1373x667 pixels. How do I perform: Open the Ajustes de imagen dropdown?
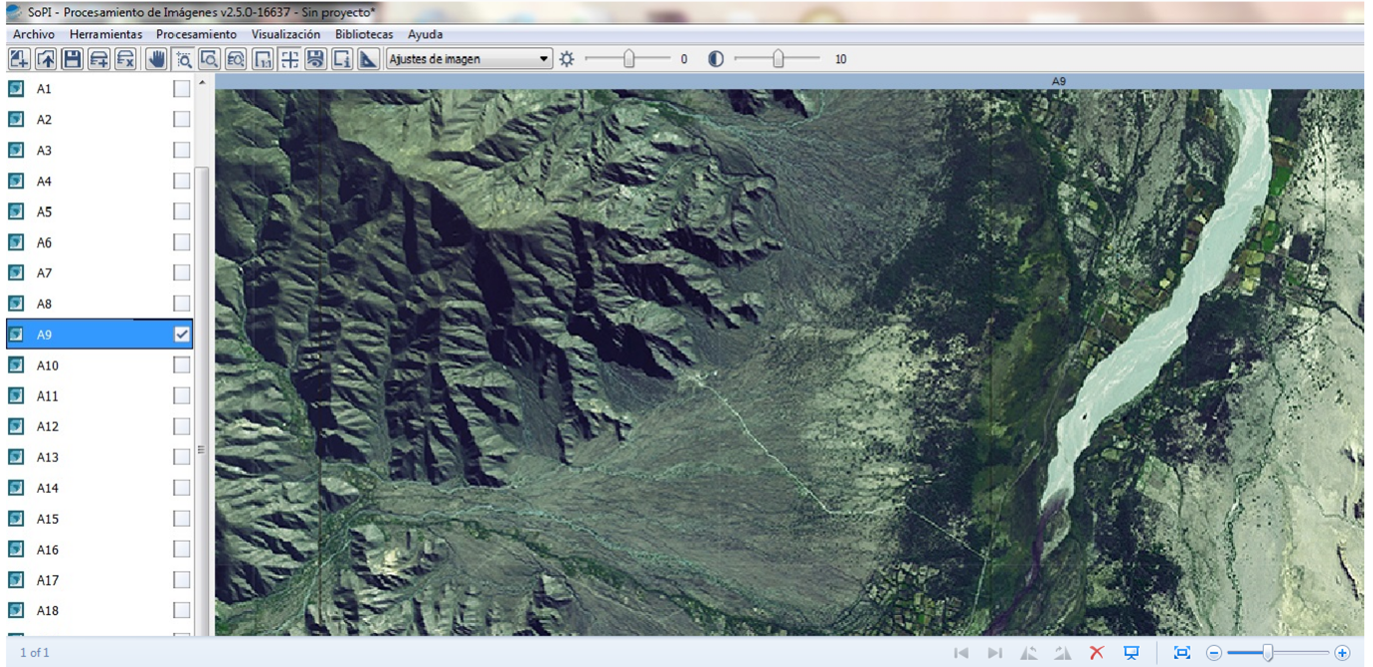tap(469, 59)
